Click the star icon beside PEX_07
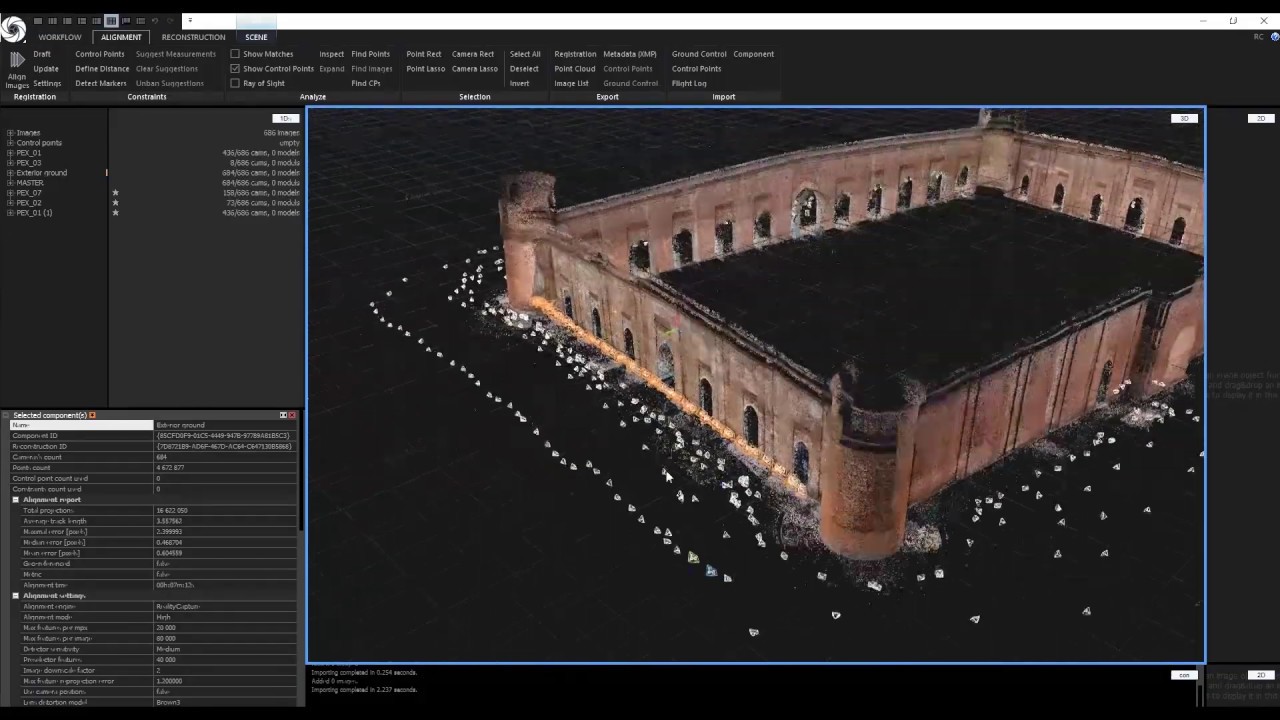The image size is (1280, 720). point(115,193)
